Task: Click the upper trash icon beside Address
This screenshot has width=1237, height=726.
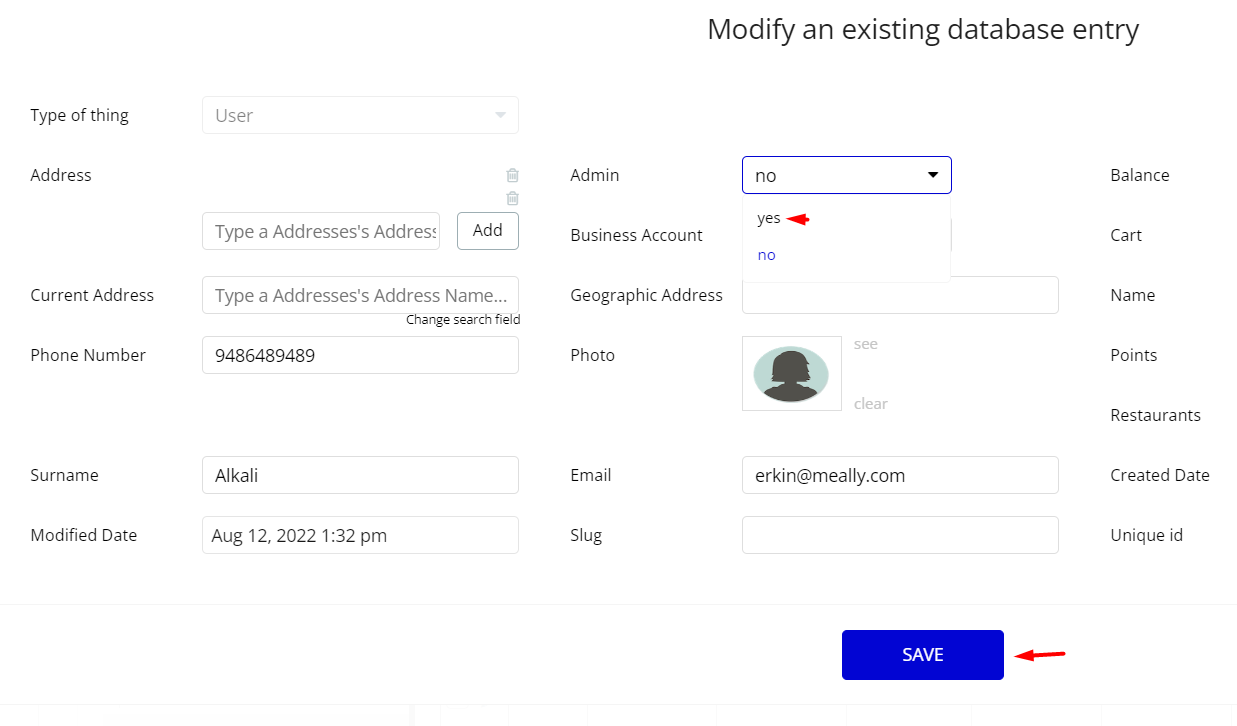Action: 512,175
